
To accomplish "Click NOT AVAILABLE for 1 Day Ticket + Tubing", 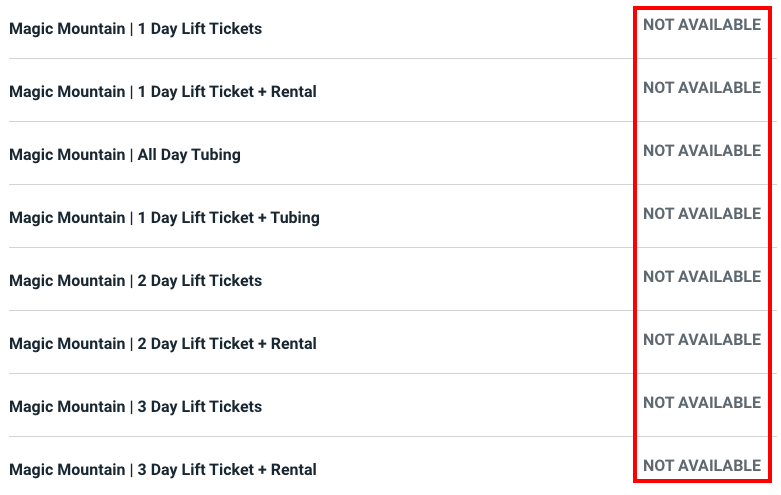I will click(702, 214).
